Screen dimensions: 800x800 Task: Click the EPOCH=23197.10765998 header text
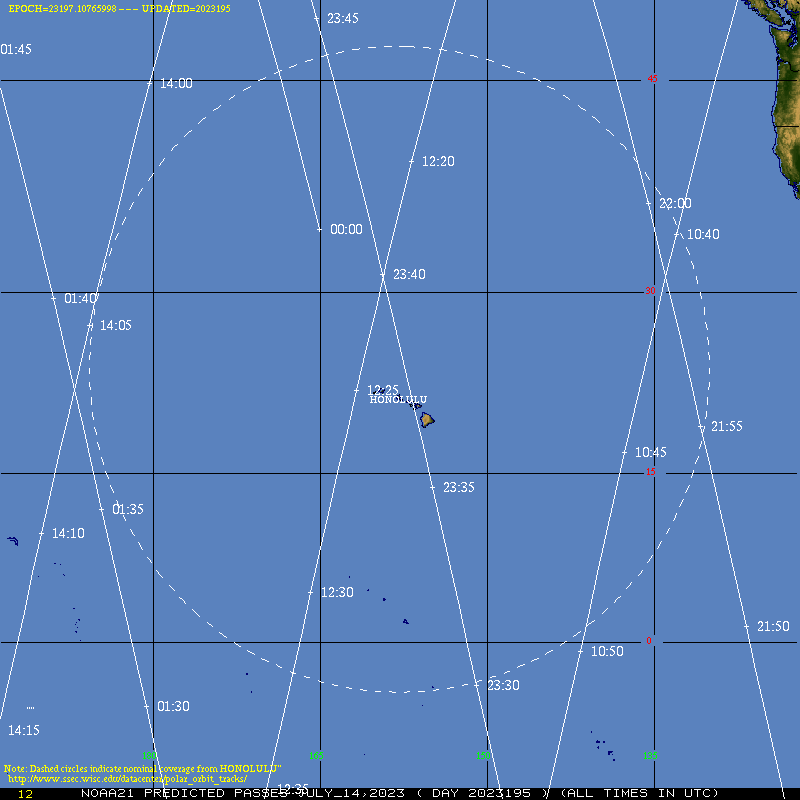pyautogui.click(x=62, y=9)
